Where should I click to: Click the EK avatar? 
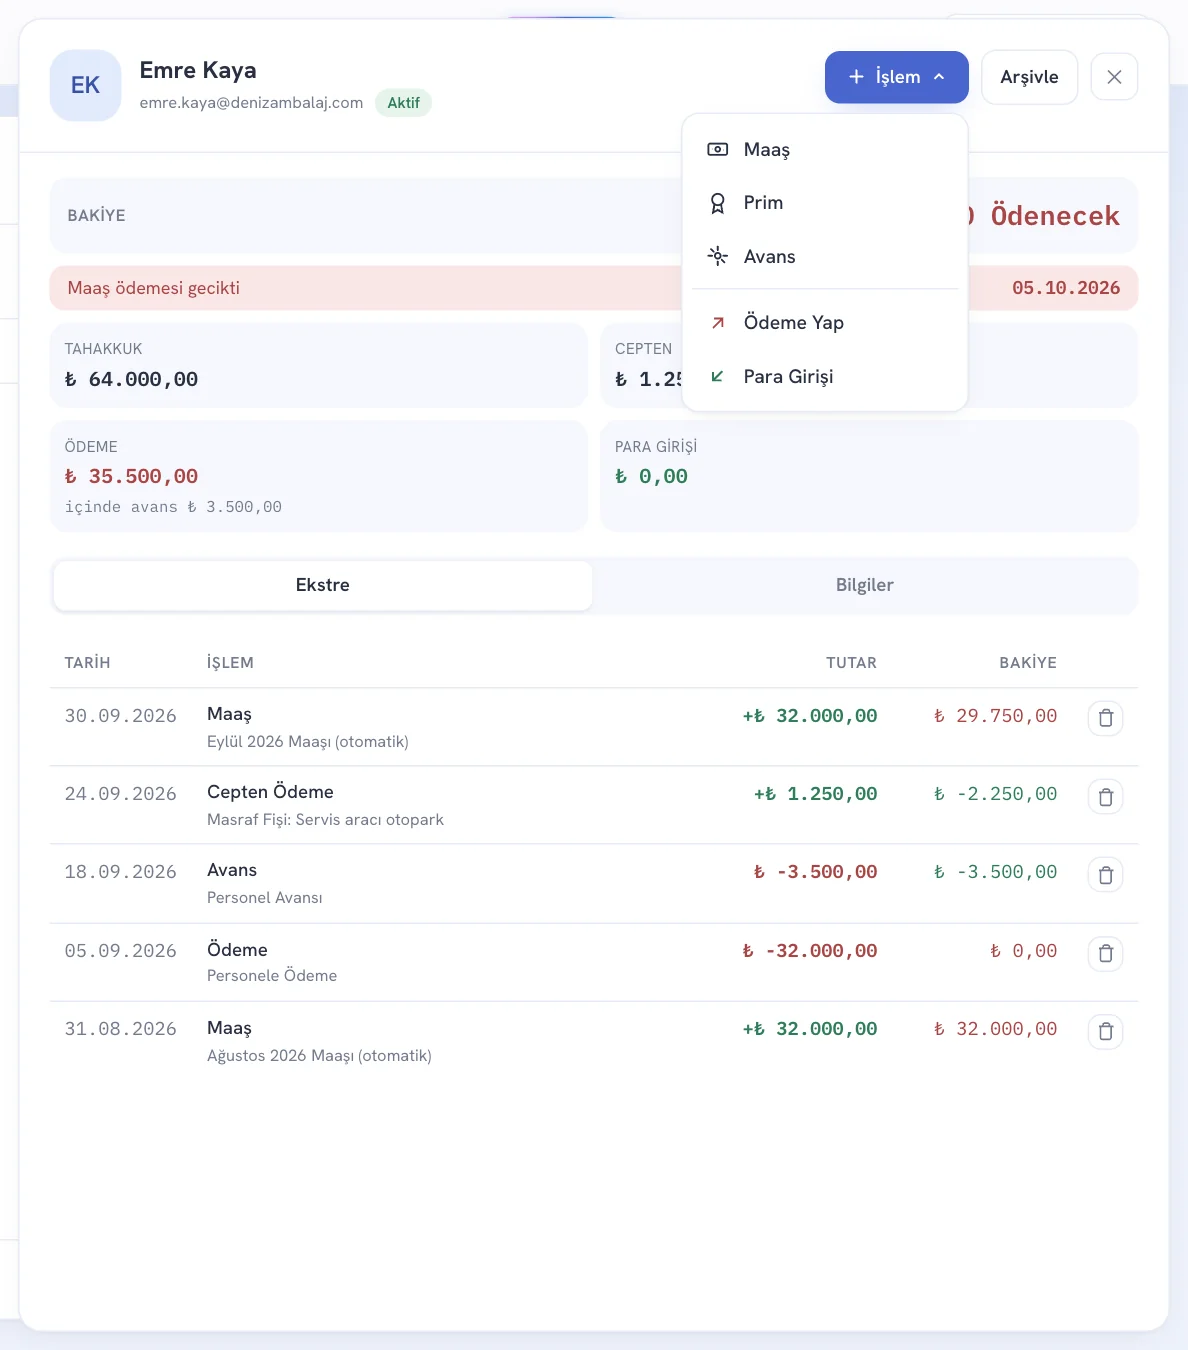(x=85, y=85)
